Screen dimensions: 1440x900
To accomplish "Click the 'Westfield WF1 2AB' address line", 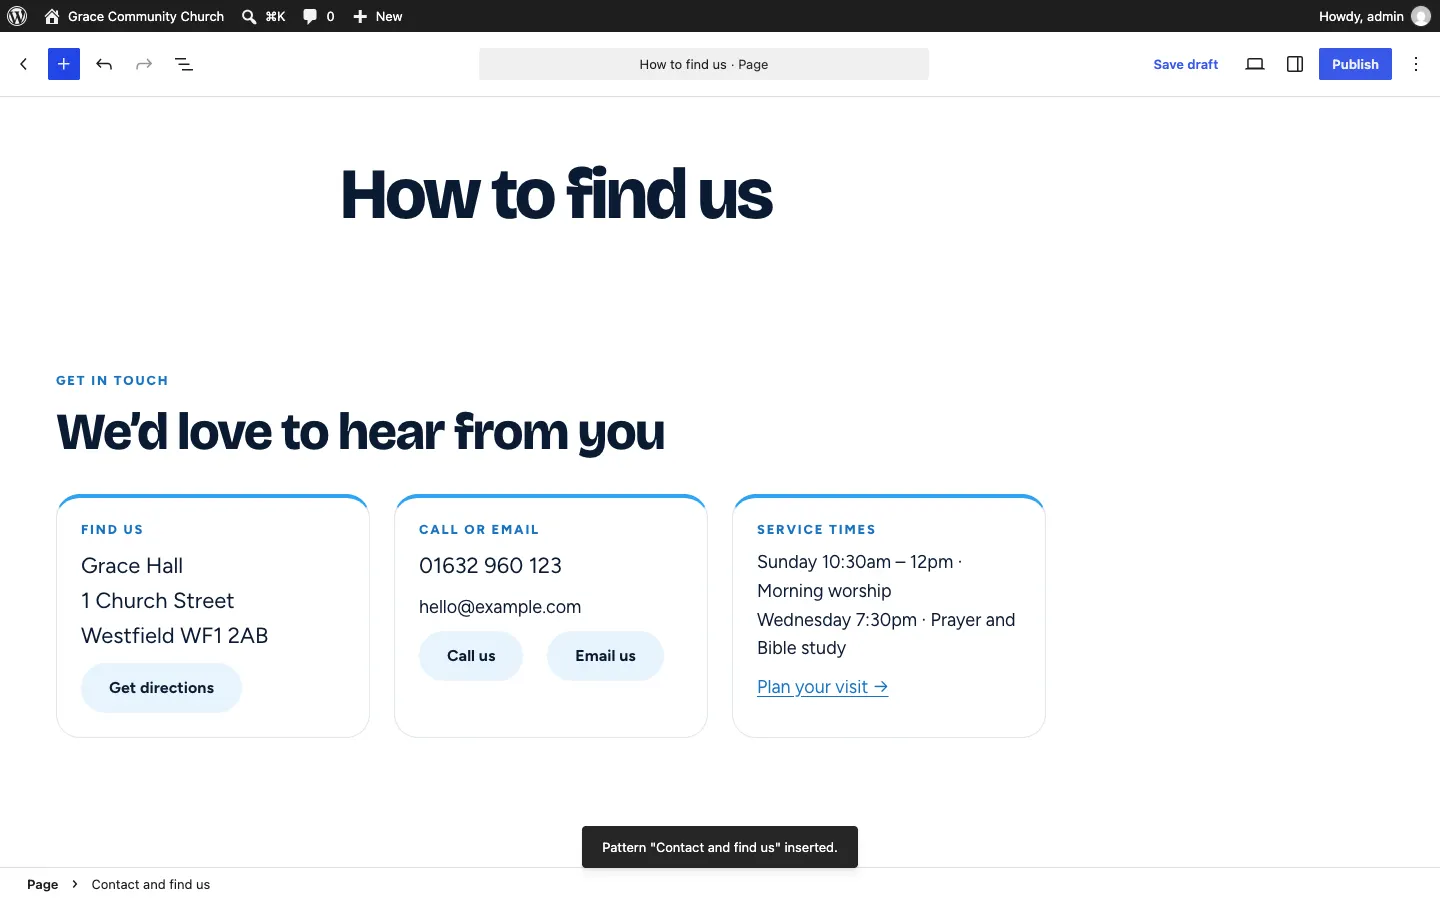I will [x=175, y=636].
